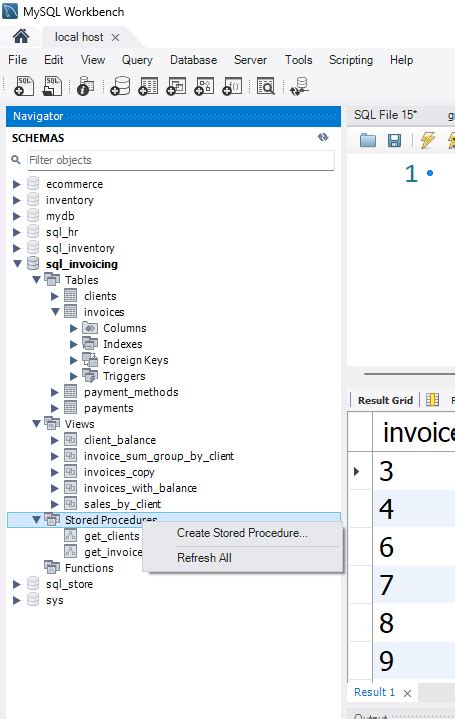
Task: Expand the payment_methods table
Action: [55, 392]
